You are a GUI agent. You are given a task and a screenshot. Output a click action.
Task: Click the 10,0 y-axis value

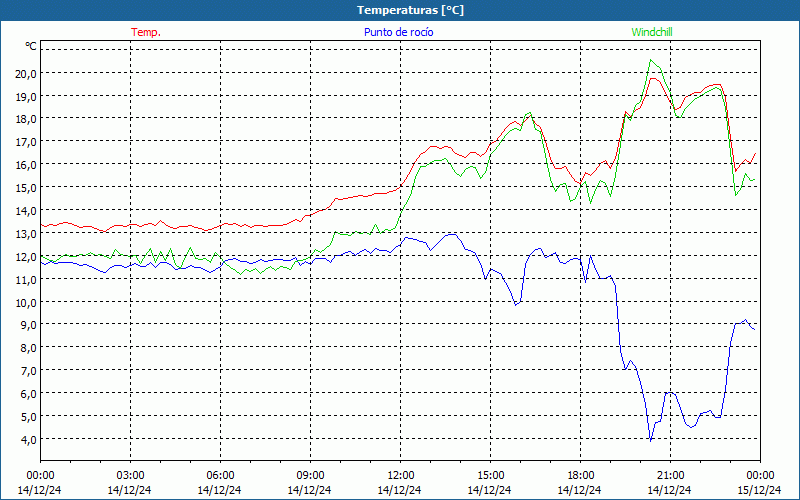click(26, 303)
